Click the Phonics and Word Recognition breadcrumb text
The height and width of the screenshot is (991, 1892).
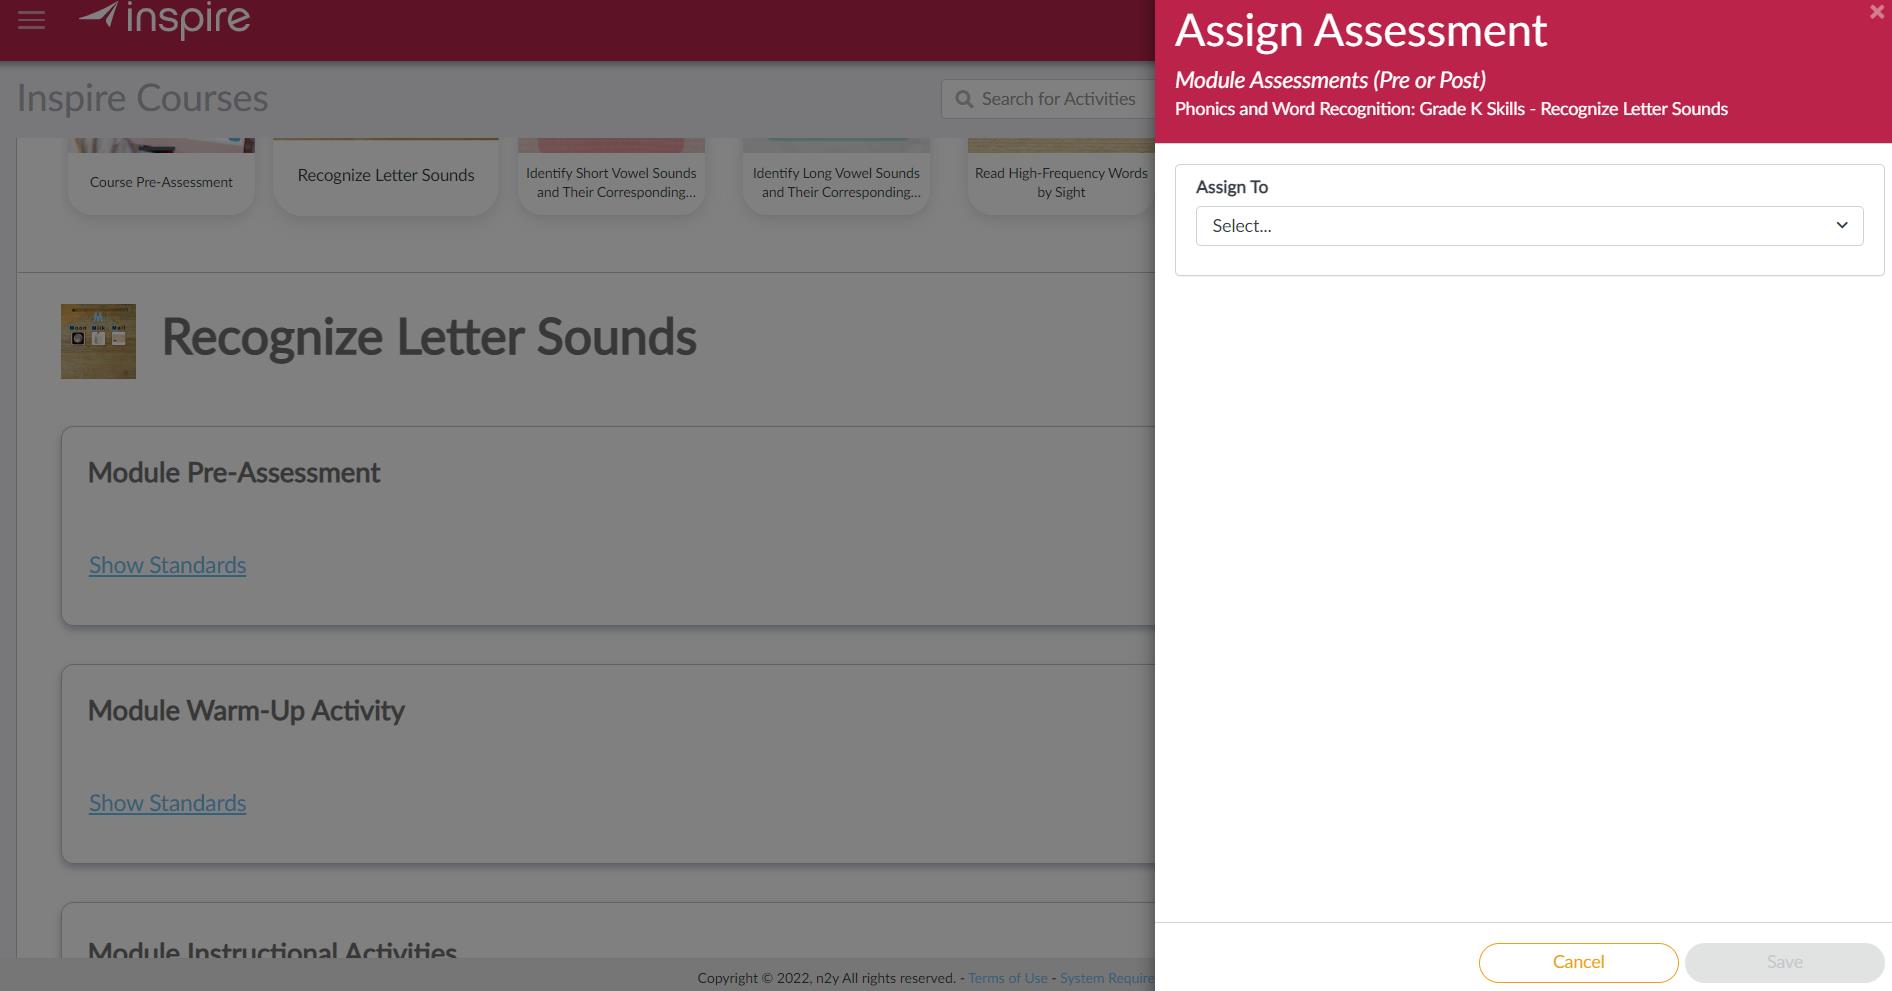pos(1451,109)
